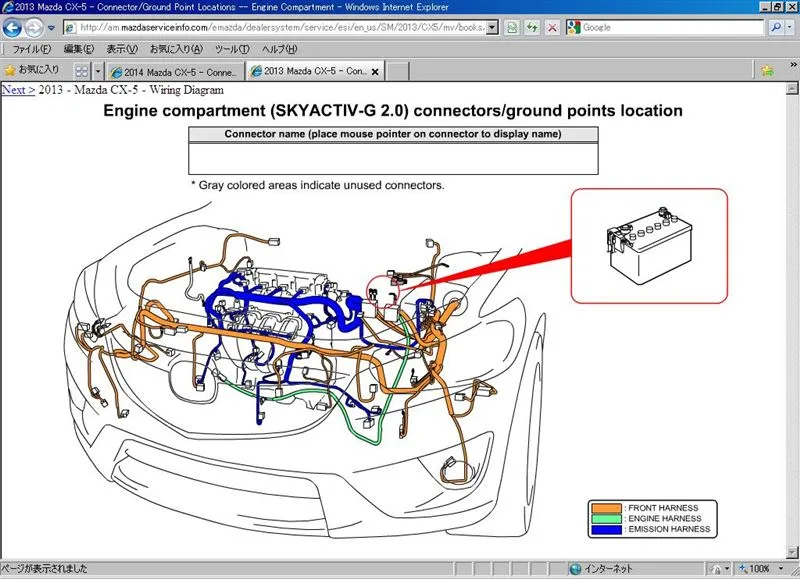
Task: Click the green ENGINE HARNESS legend swatch
Action: point(606,519)
